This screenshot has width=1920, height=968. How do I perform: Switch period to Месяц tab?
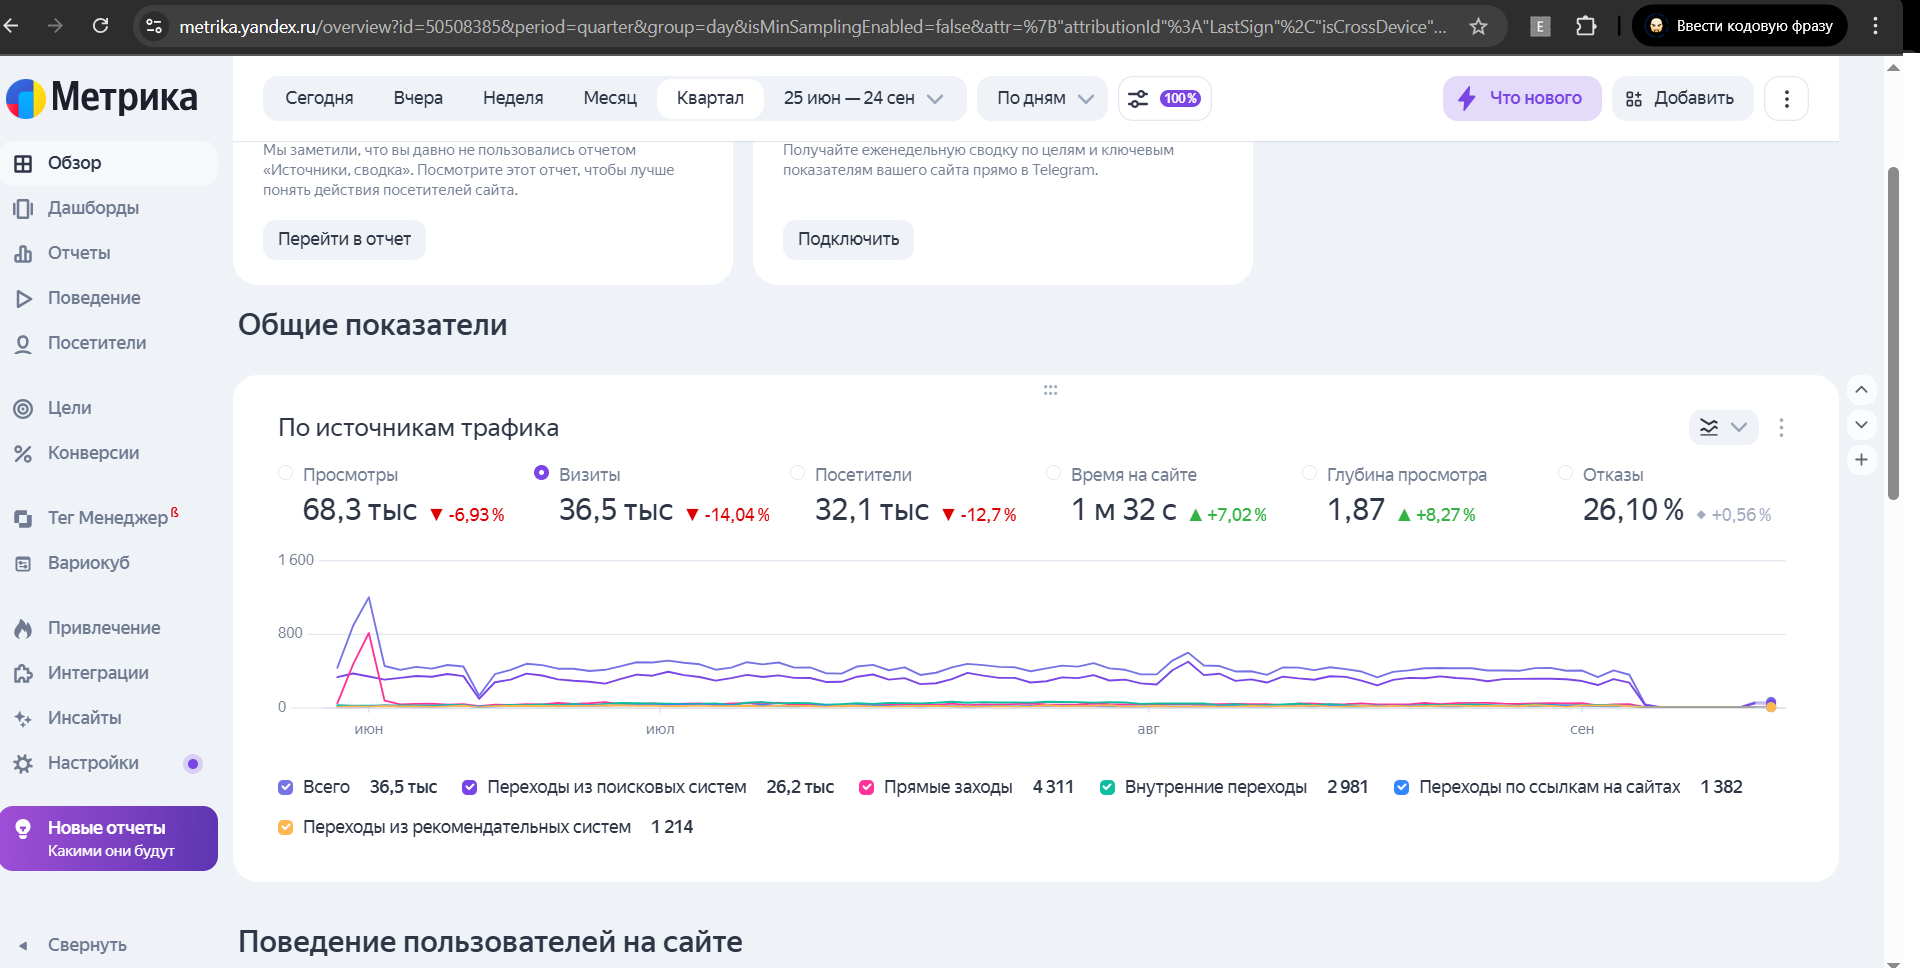click(x=610, y=99)
